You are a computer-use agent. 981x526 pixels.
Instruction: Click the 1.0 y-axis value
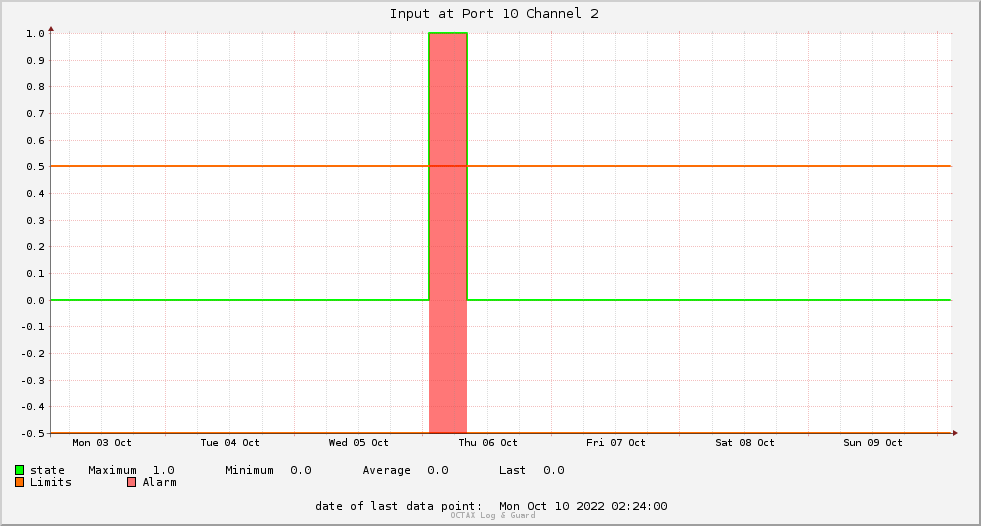pos(35,34)
